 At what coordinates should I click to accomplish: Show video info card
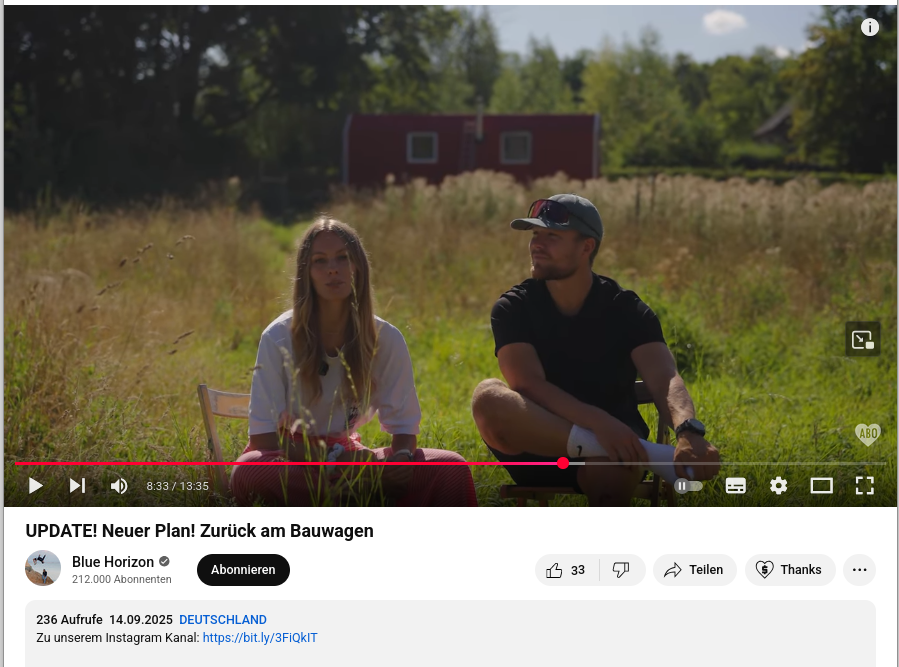coord(869,27)
